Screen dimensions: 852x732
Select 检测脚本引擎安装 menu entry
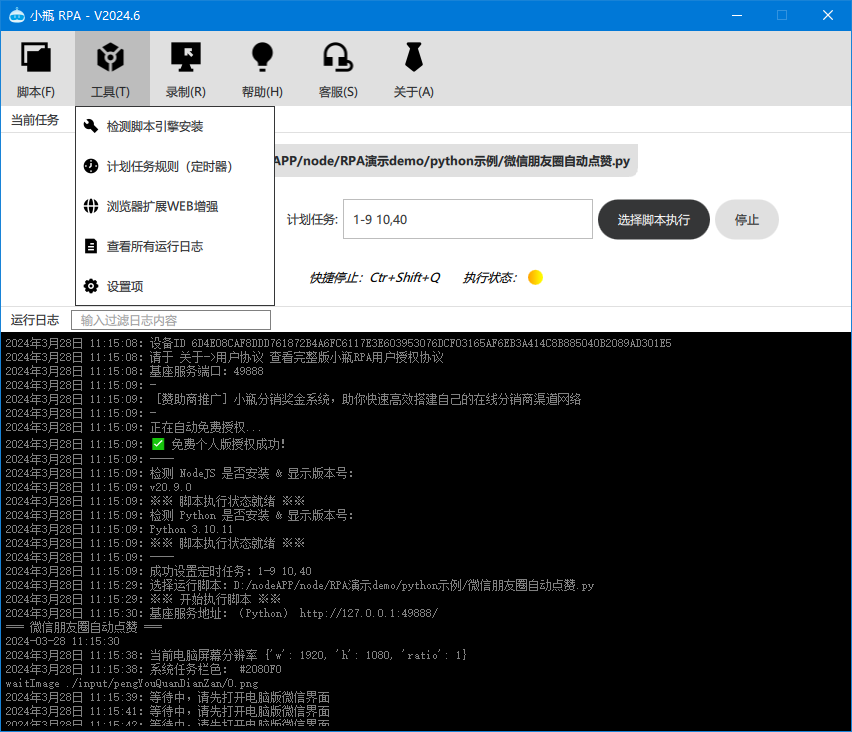(175, 127)
